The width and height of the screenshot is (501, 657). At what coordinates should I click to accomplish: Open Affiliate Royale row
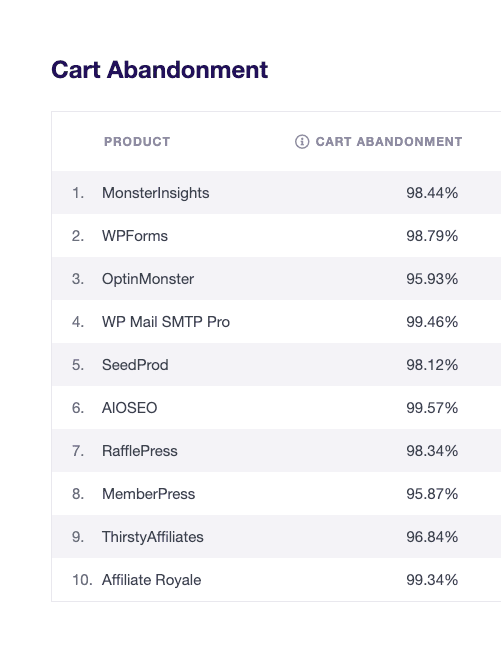pyautogui.click(x=276, y=579)
